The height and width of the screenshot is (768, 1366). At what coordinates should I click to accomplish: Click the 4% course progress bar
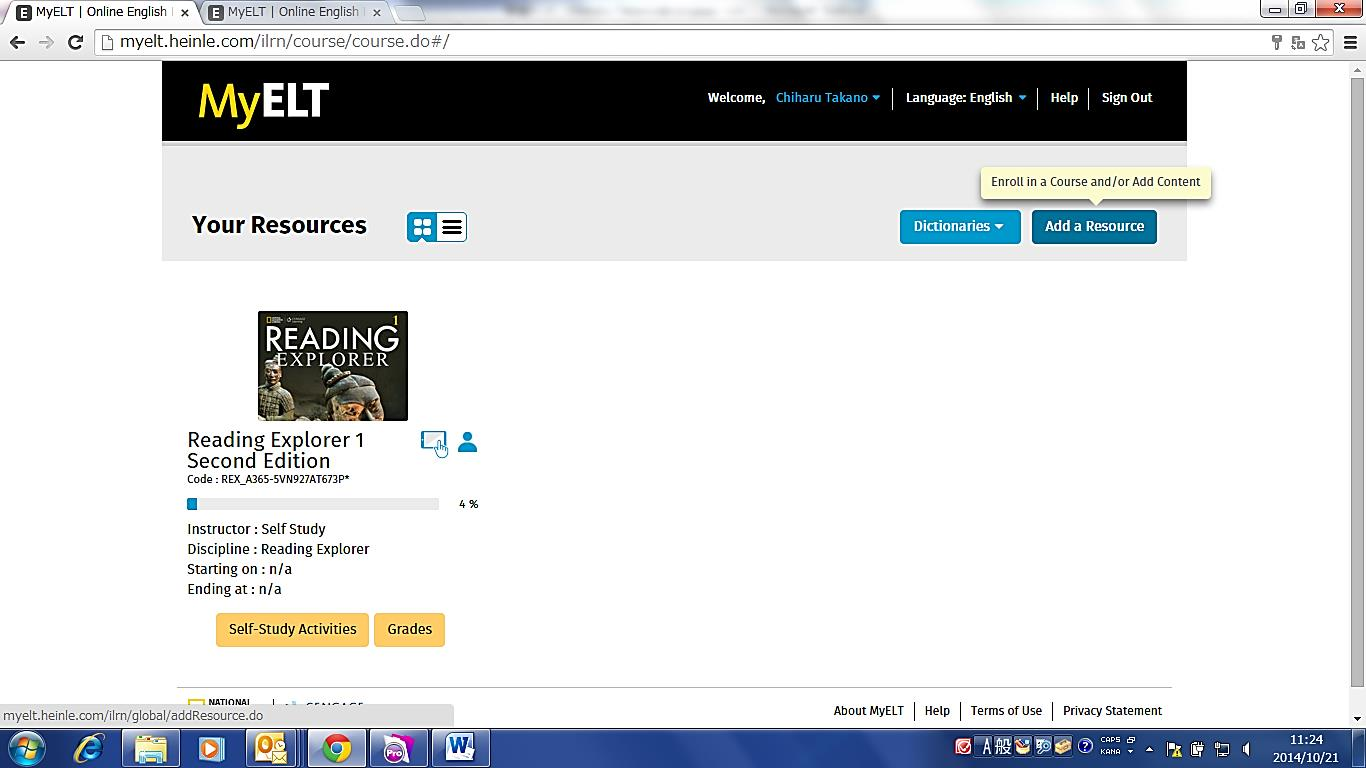(313, 504)
